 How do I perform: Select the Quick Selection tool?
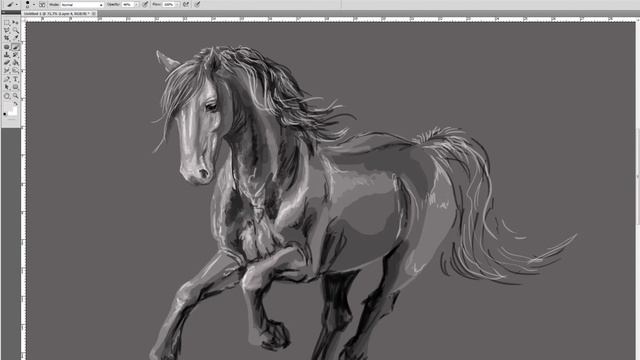point(16,30)
